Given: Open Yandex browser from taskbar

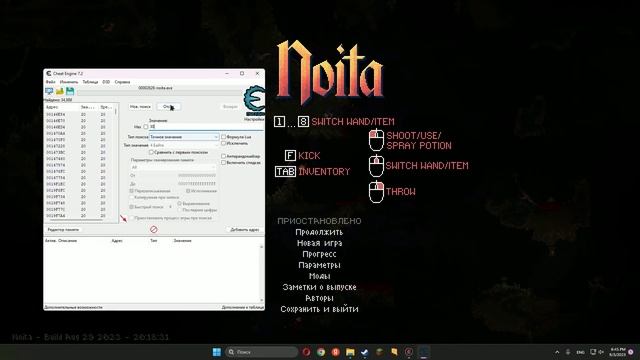Looking at the screenshot, I should pos(336,352).
